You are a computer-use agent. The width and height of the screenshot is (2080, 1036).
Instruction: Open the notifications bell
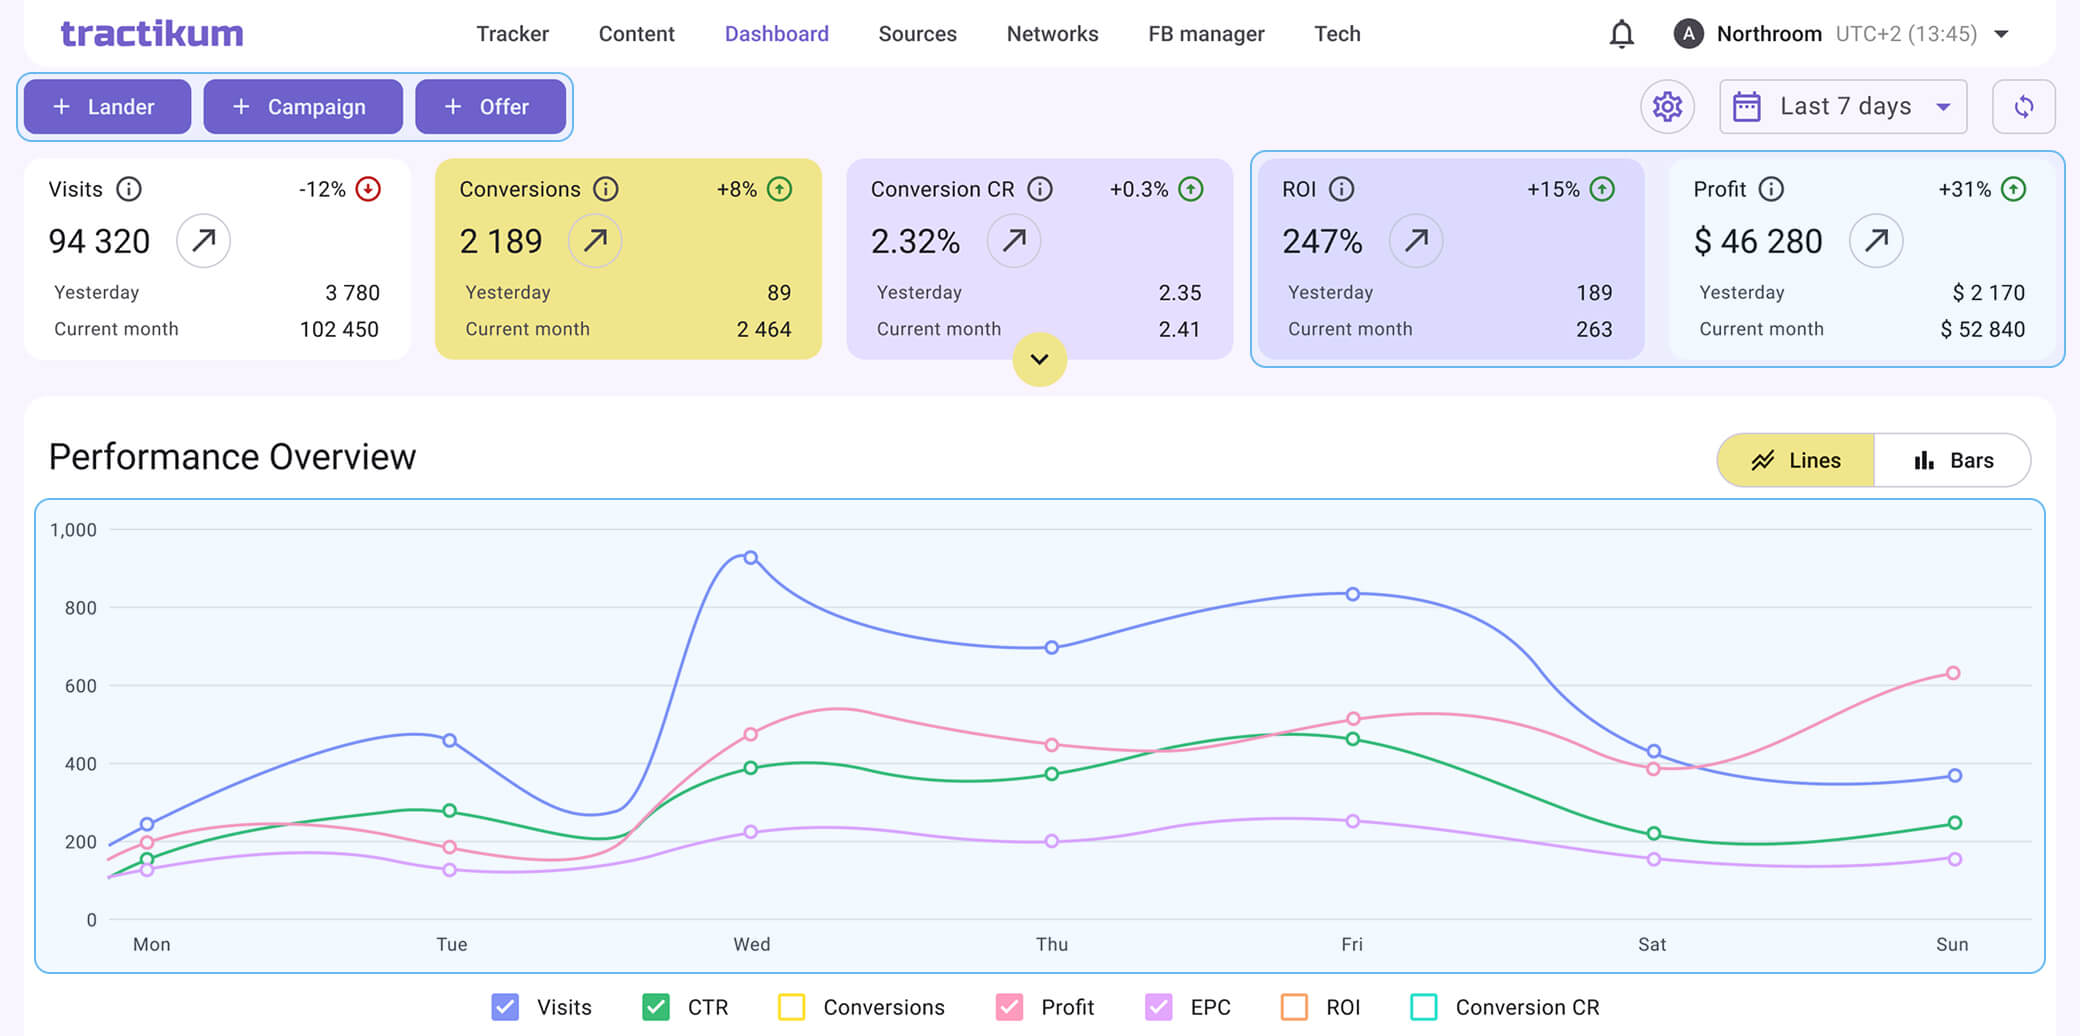(x=1621, y=34)
